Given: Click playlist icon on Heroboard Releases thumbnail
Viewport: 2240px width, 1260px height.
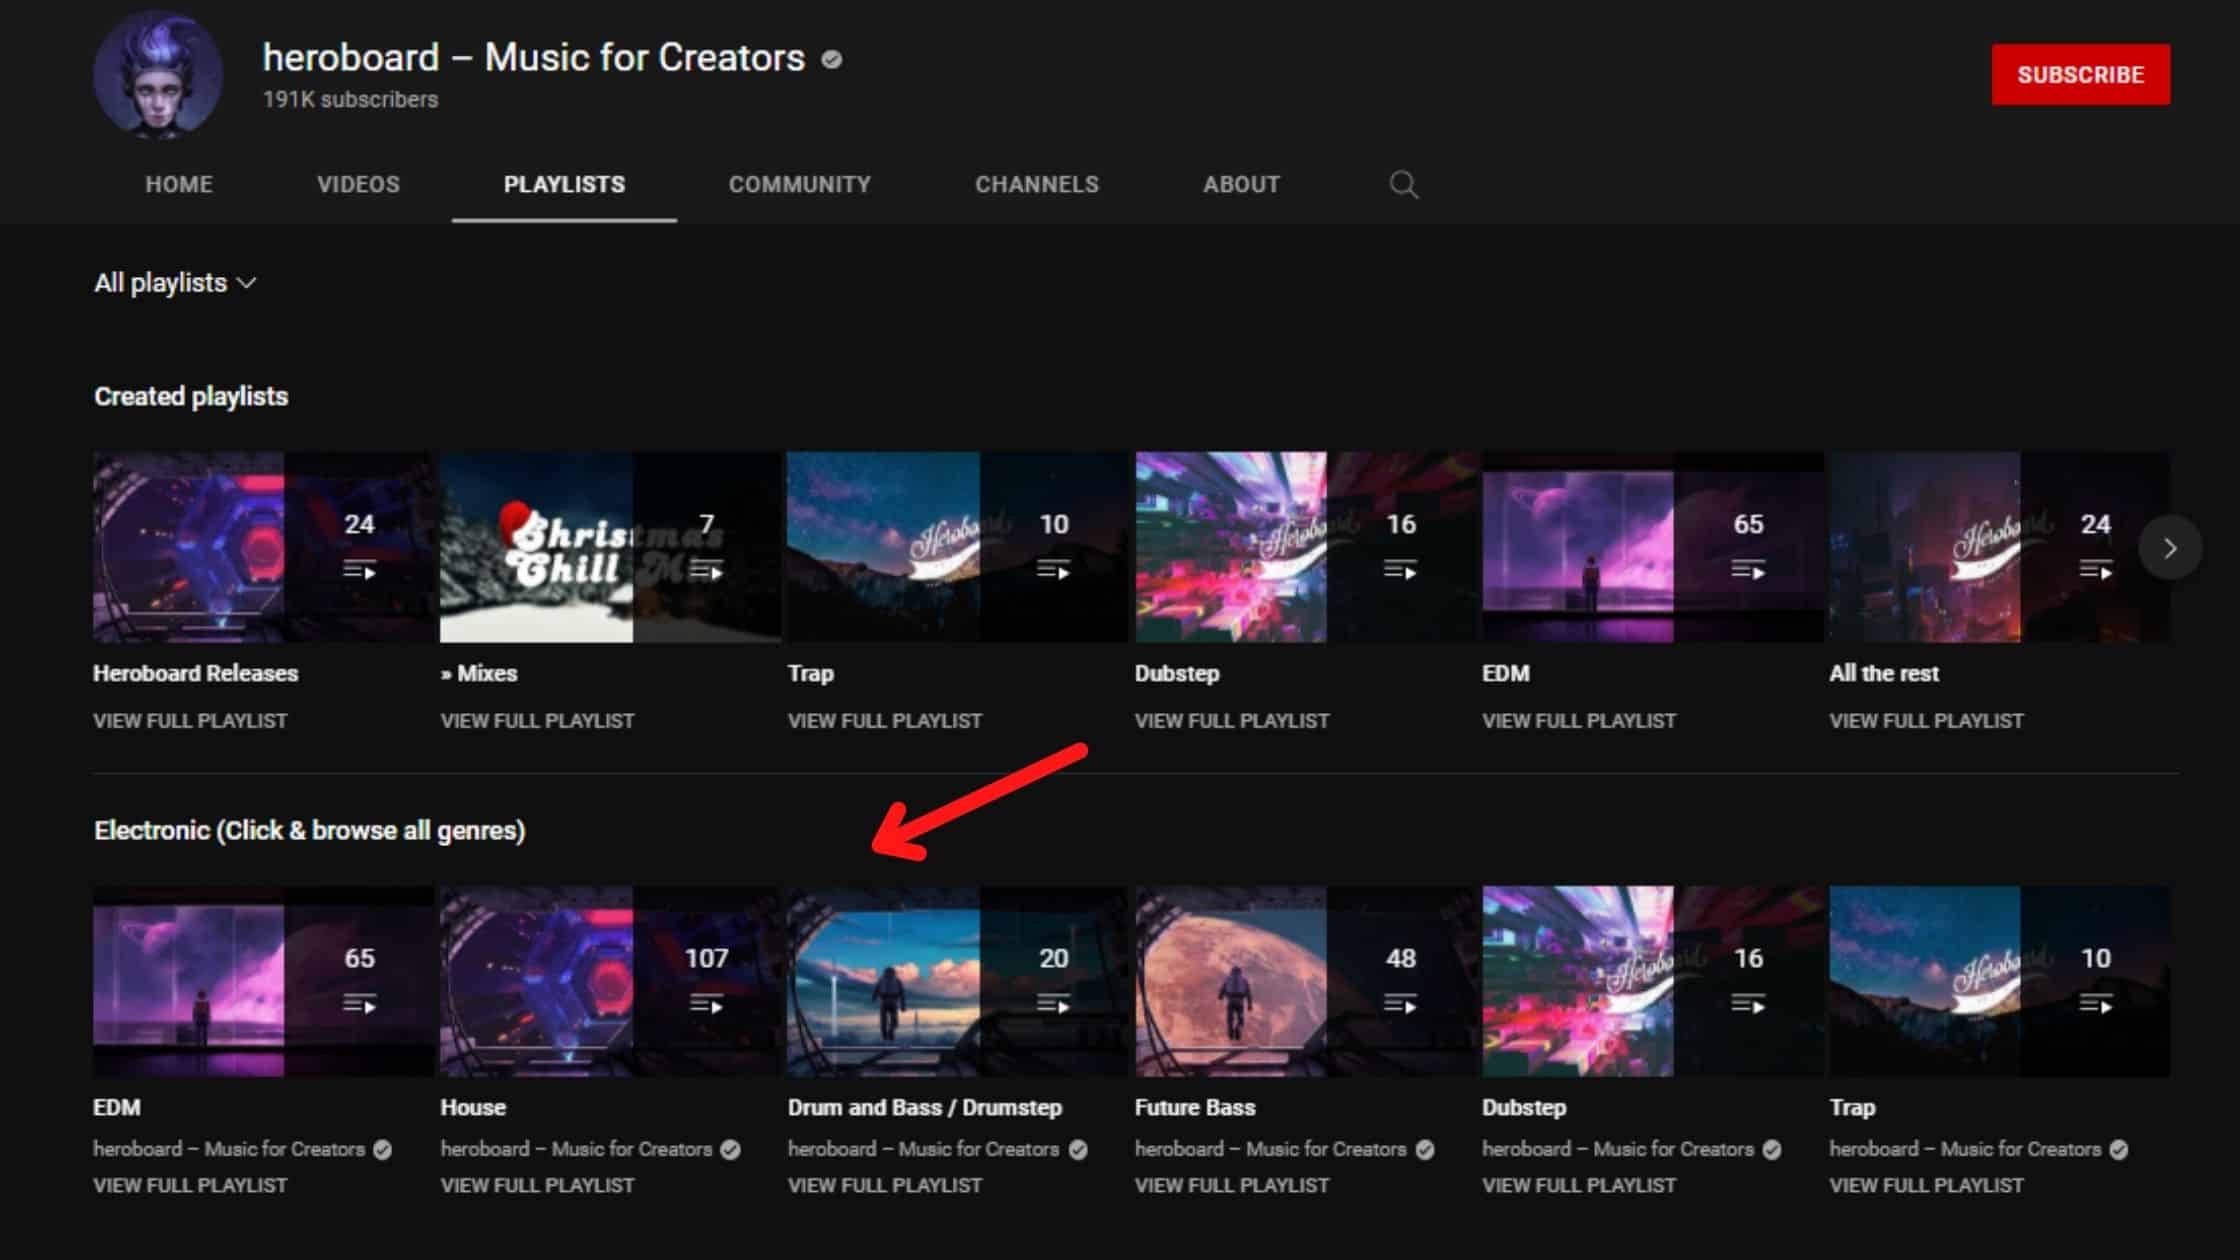Looking at the screenshot, I should click(x=359, y=570).
